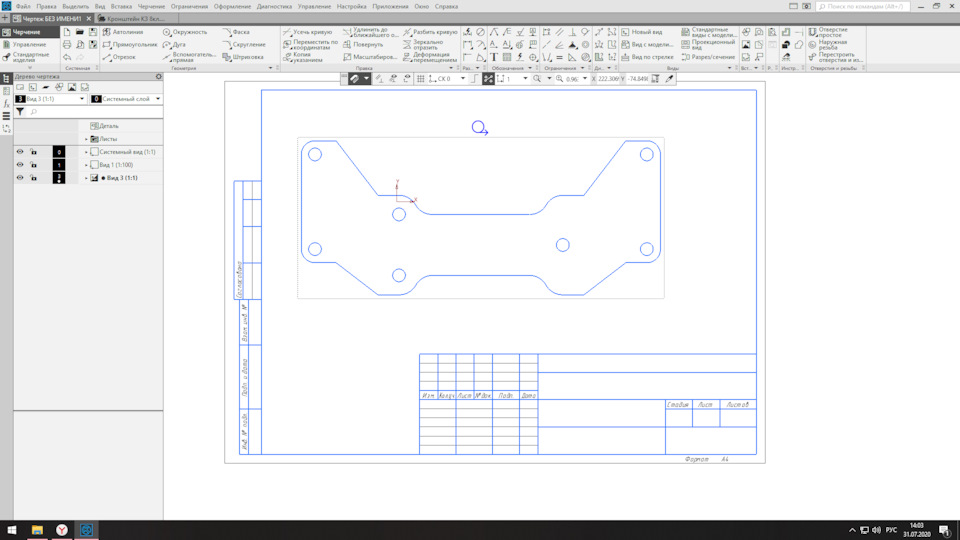
Task: Click the command search field
Action: (x=863, y=6)
